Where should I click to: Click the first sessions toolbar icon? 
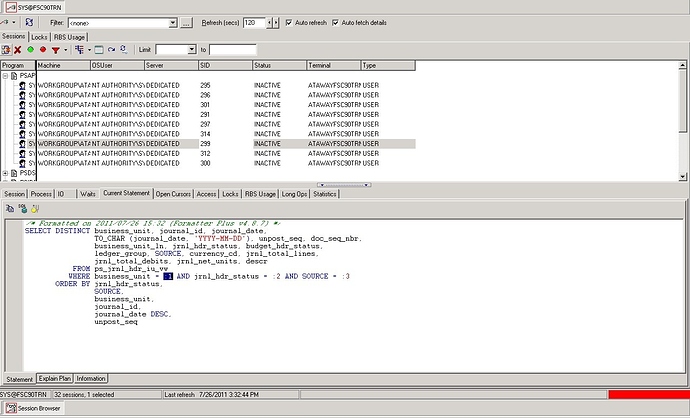click(6, 50)
